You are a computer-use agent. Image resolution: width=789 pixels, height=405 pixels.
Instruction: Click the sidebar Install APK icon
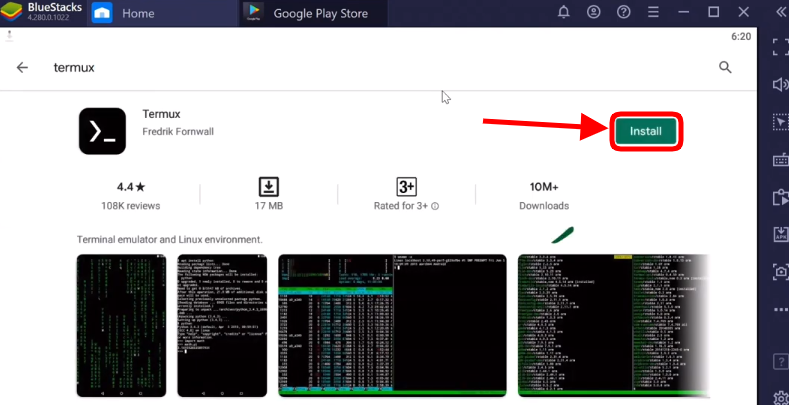tap(780, 234)
